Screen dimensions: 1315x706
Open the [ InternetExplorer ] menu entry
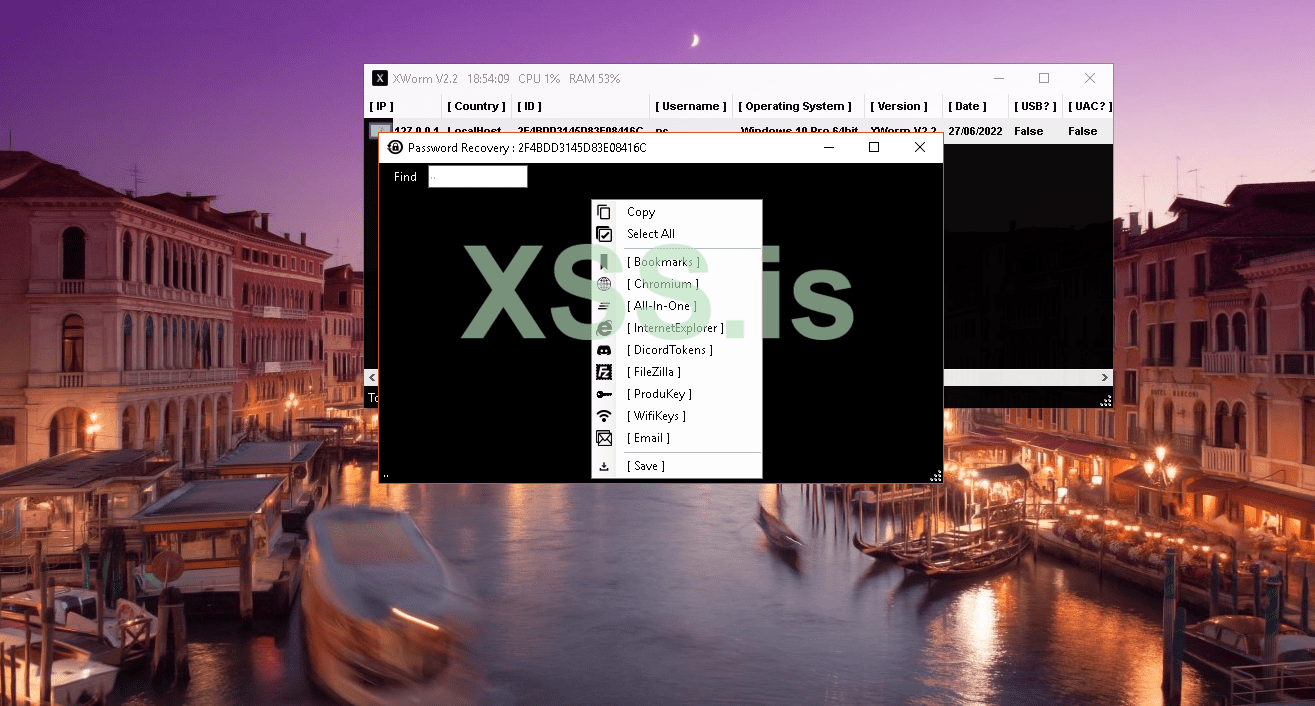click(675, 328)
